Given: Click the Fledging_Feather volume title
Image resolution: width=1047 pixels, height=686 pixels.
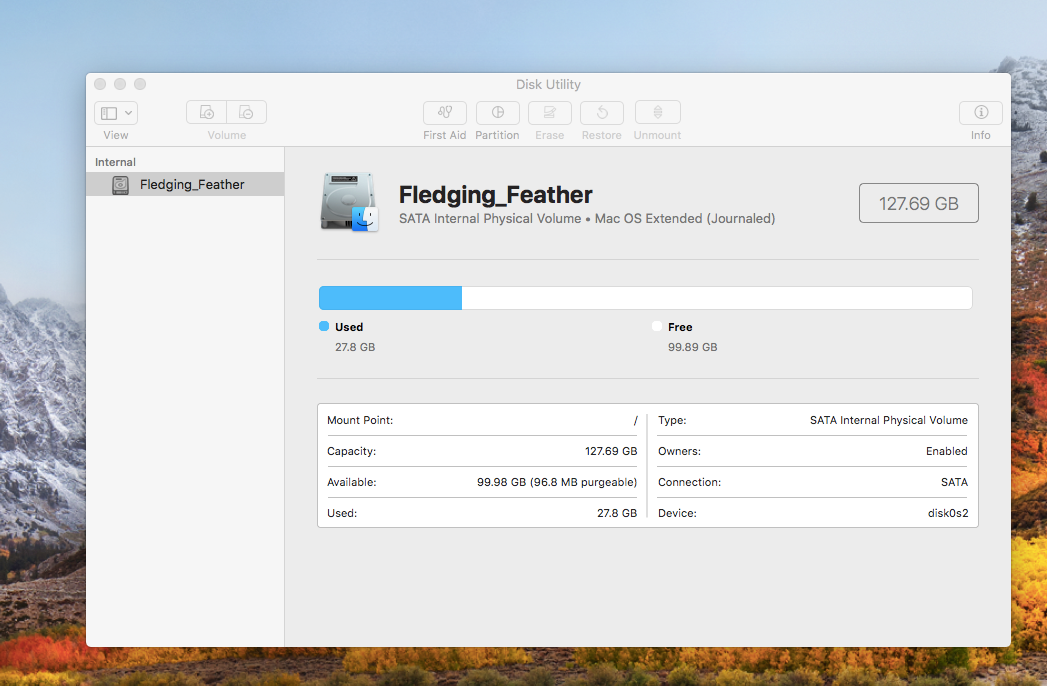Looking at the screenshot, I should tap(495, 195).
